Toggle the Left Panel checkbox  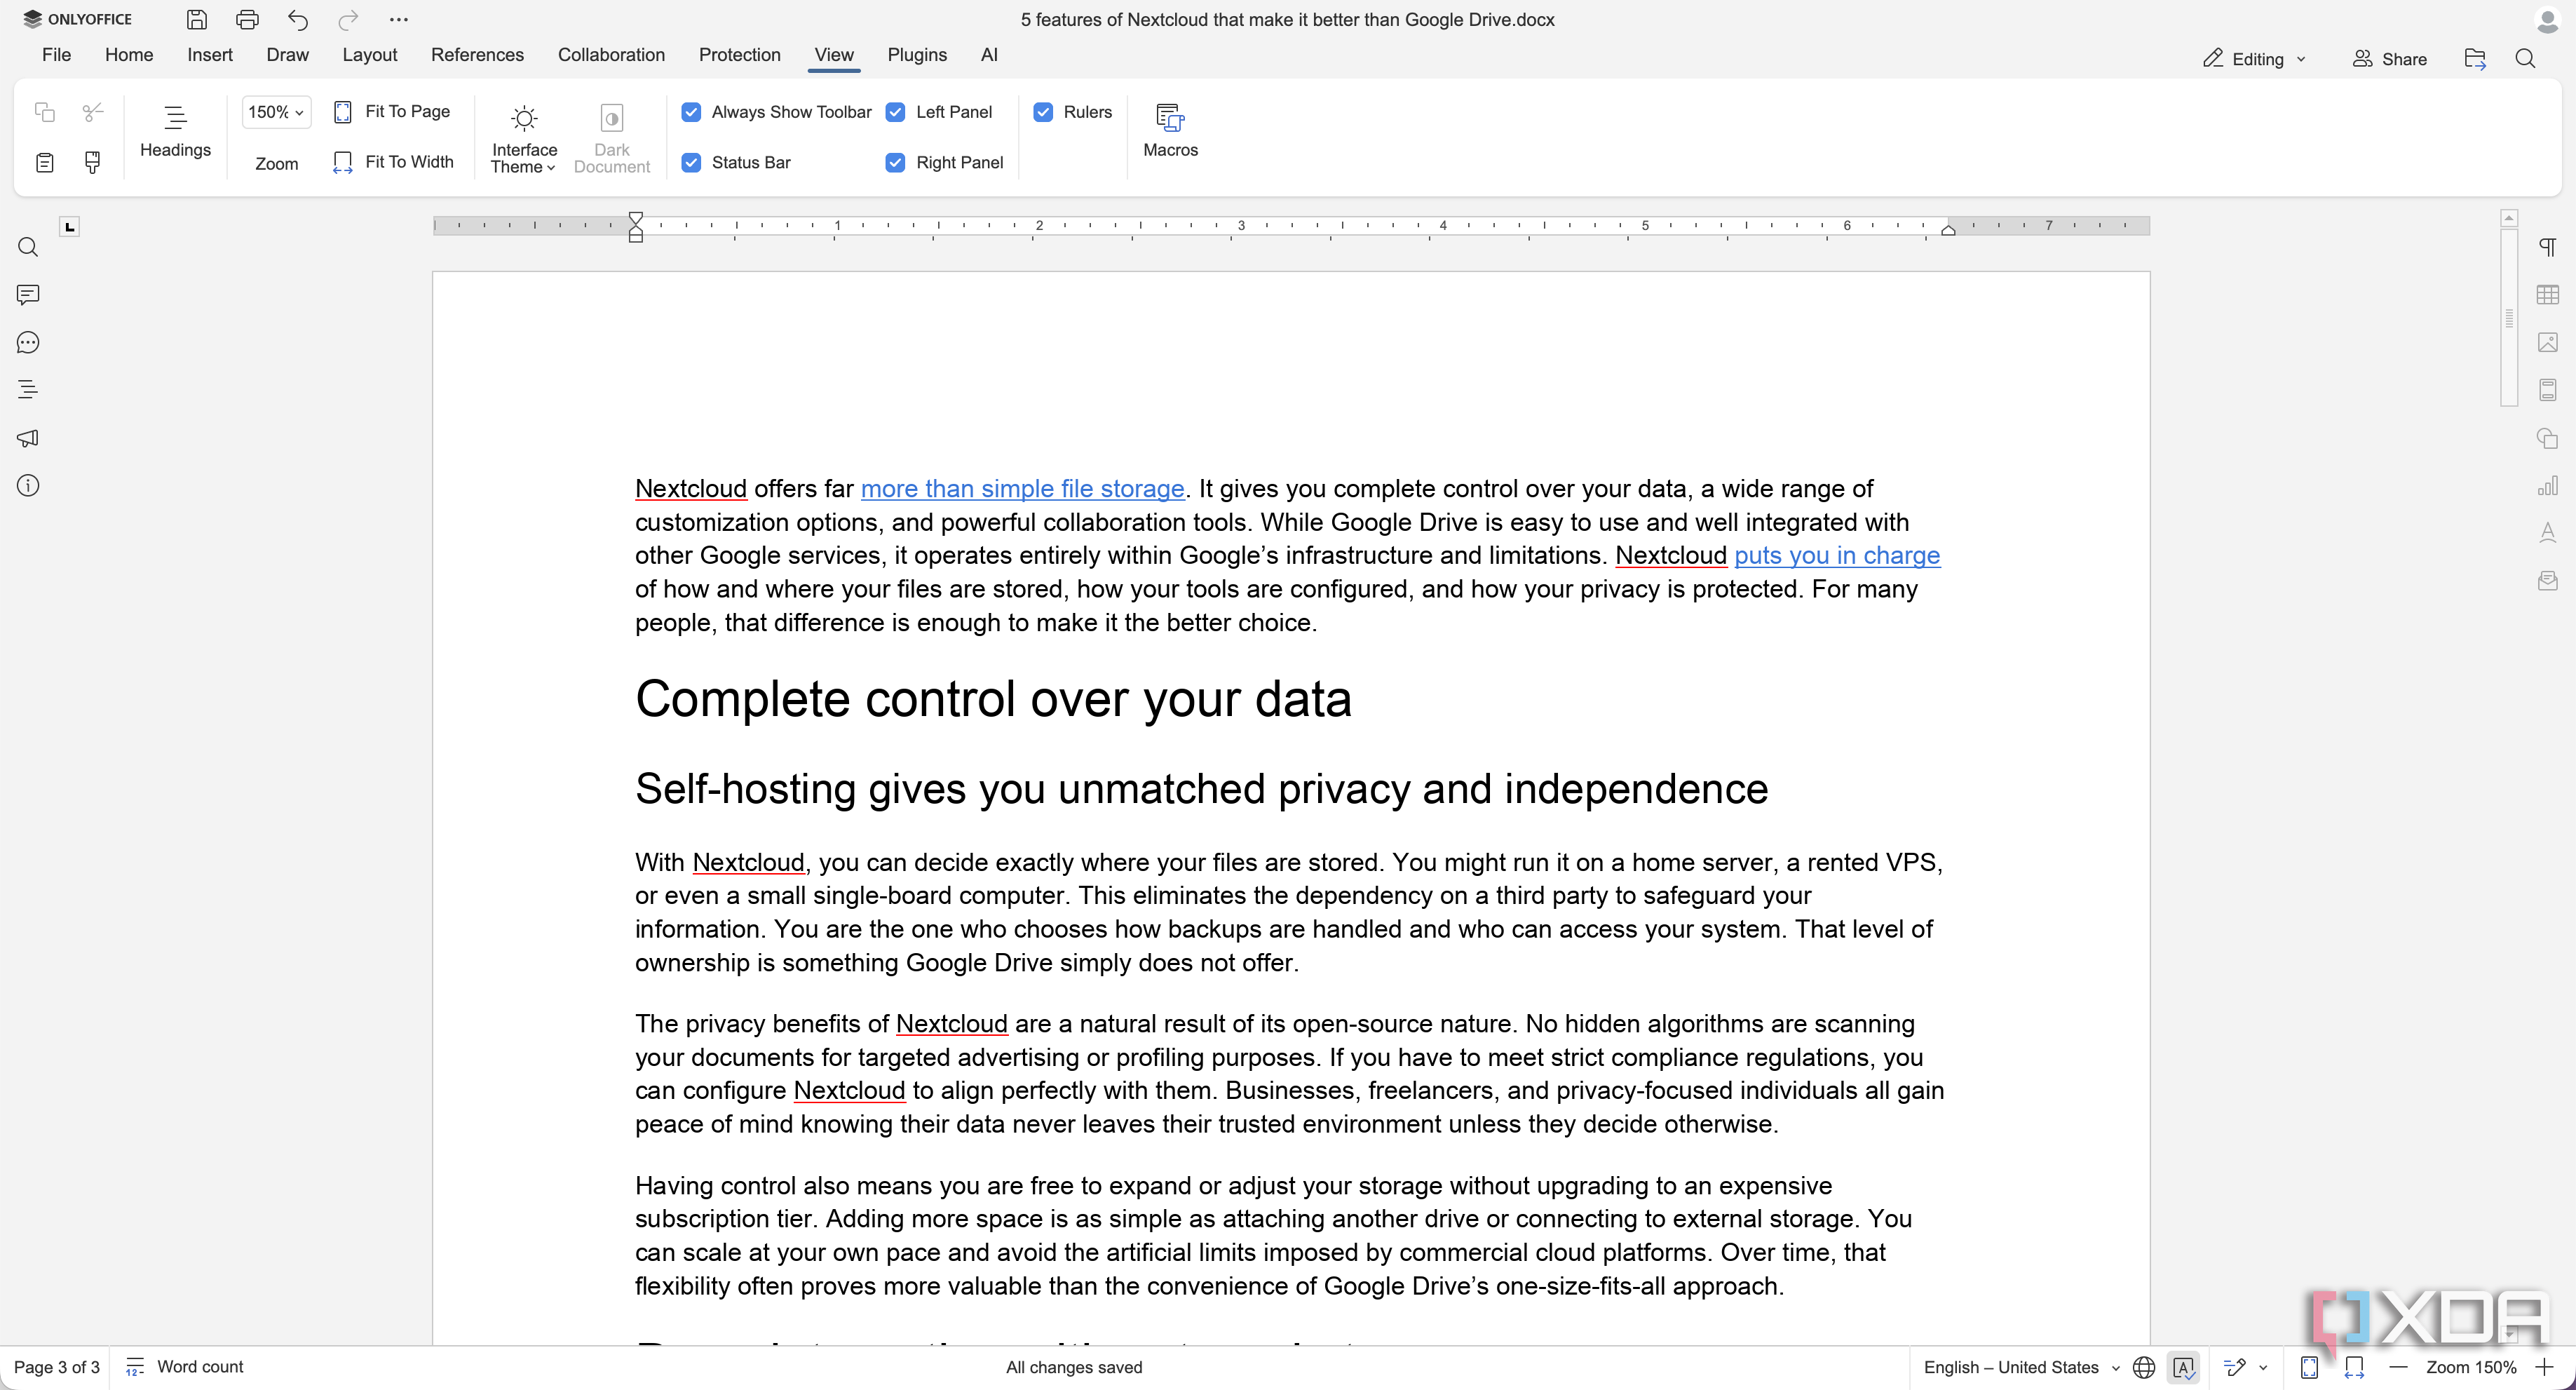895,112
